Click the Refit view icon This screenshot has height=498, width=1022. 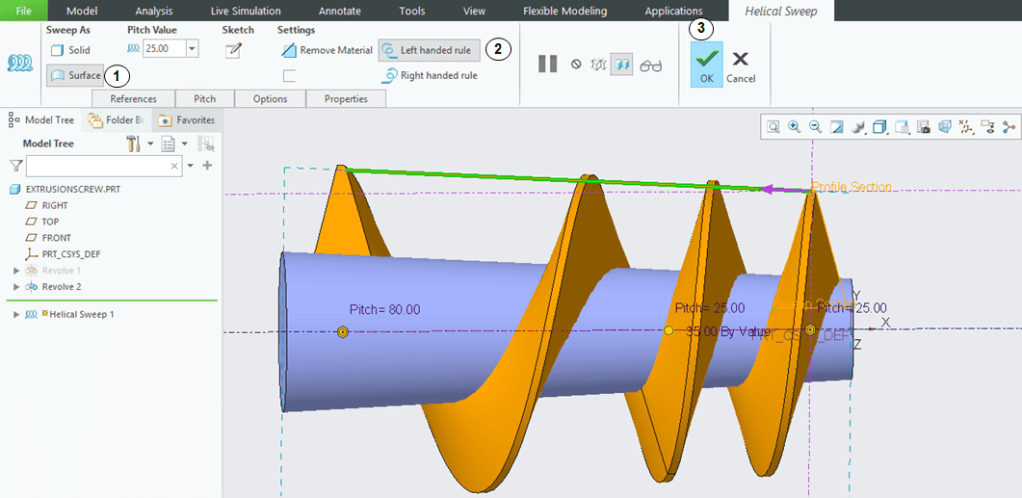[773, 127]
